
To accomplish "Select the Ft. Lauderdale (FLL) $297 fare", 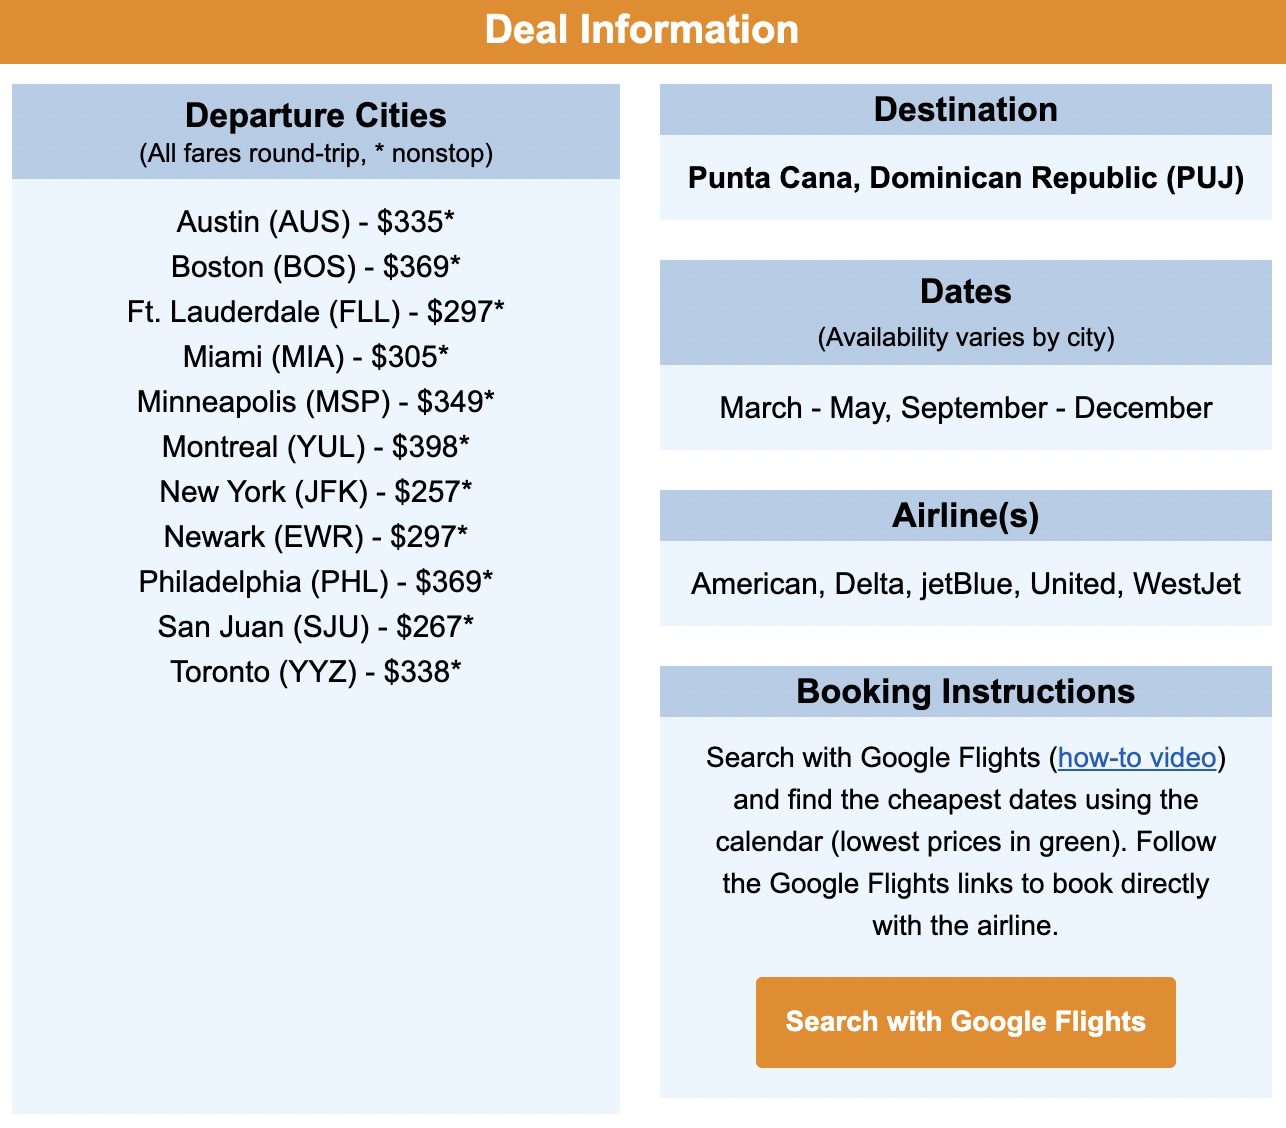I will (315, 312).
